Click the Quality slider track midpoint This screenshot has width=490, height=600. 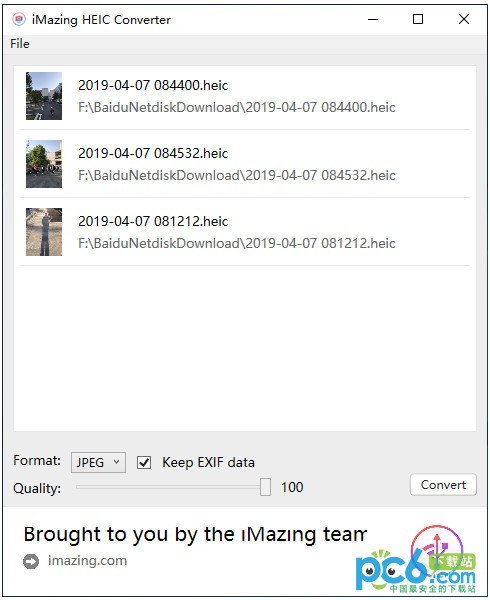point(171,487)
